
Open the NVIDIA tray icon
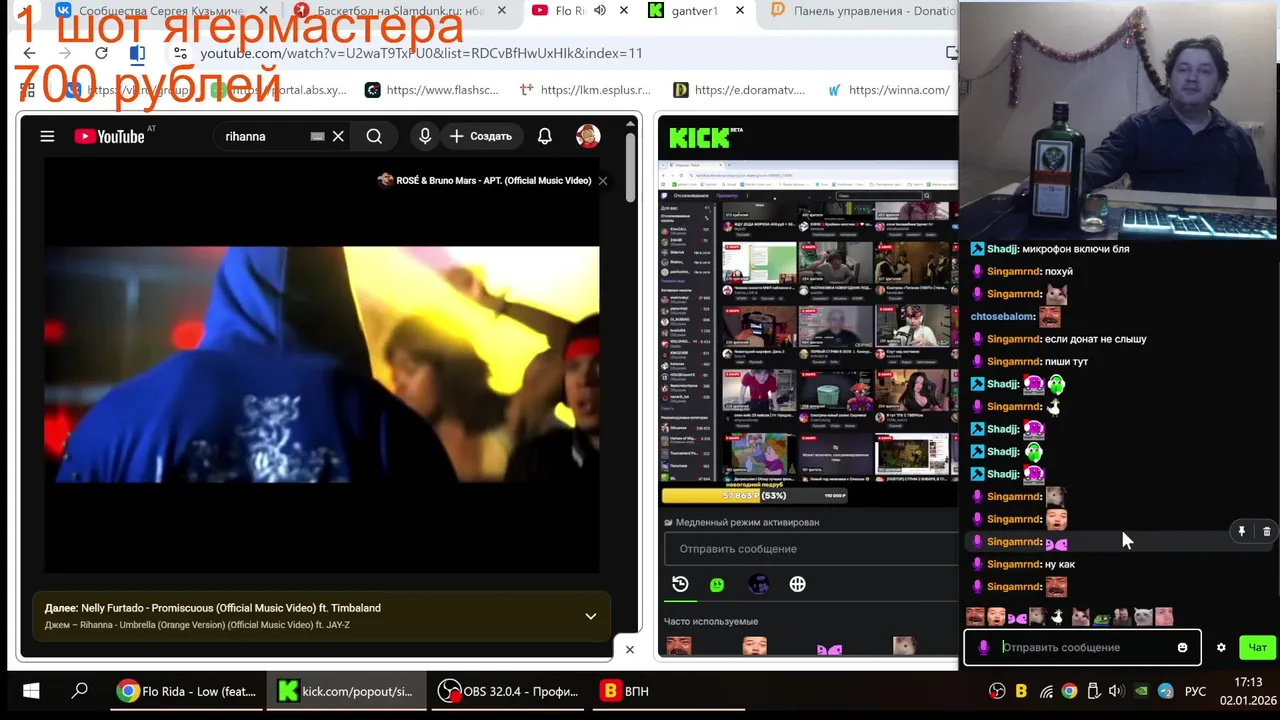coord(1141,691)
